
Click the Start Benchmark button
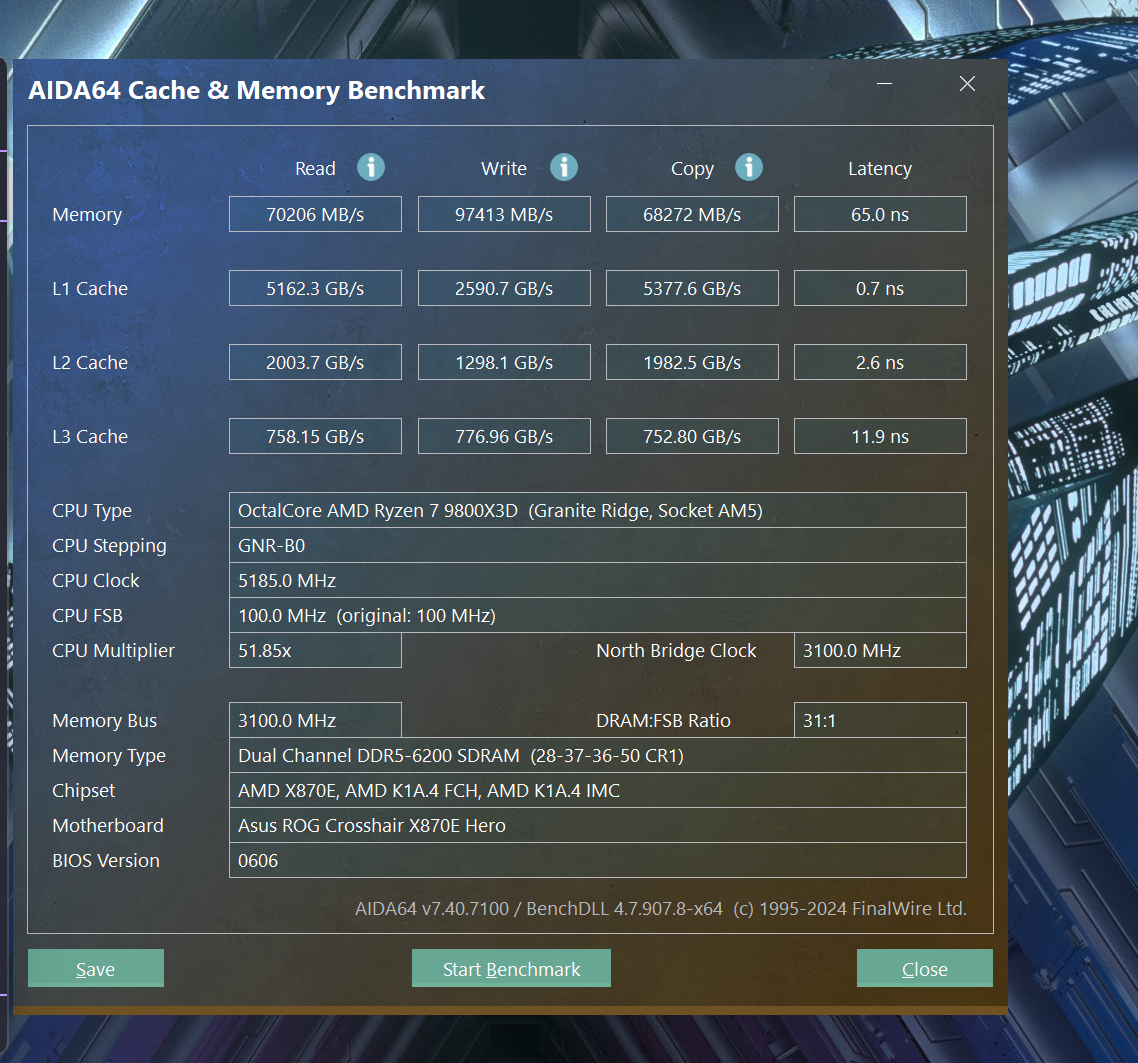(511, 969)
